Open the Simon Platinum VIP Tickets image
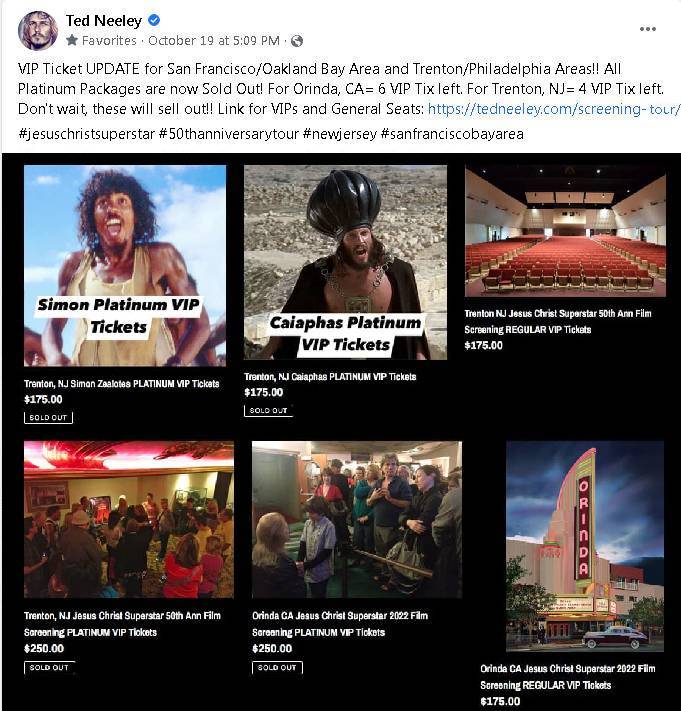 125,266
